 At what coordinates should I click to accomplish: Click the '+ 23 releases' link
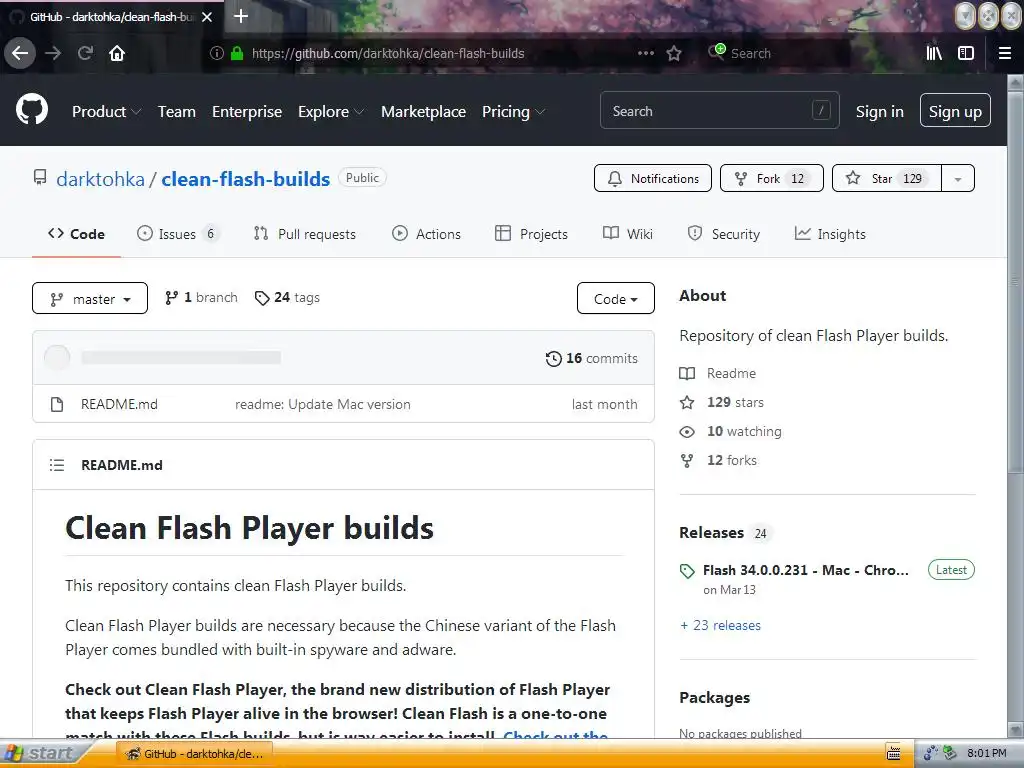pos(720,625)
